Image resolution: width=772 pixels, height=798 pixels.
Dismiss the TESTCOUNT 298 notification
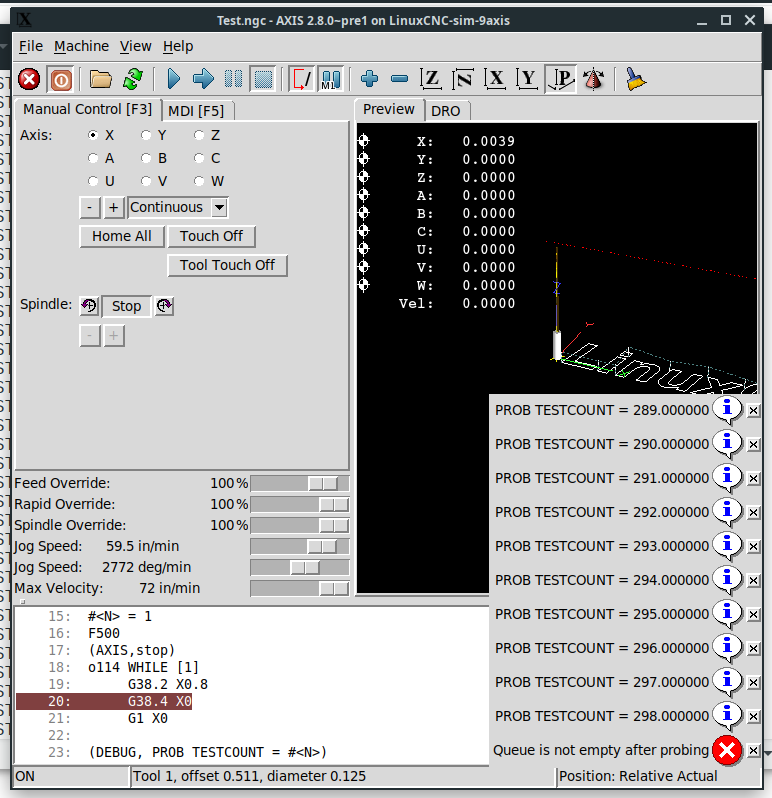coord(754,717)
